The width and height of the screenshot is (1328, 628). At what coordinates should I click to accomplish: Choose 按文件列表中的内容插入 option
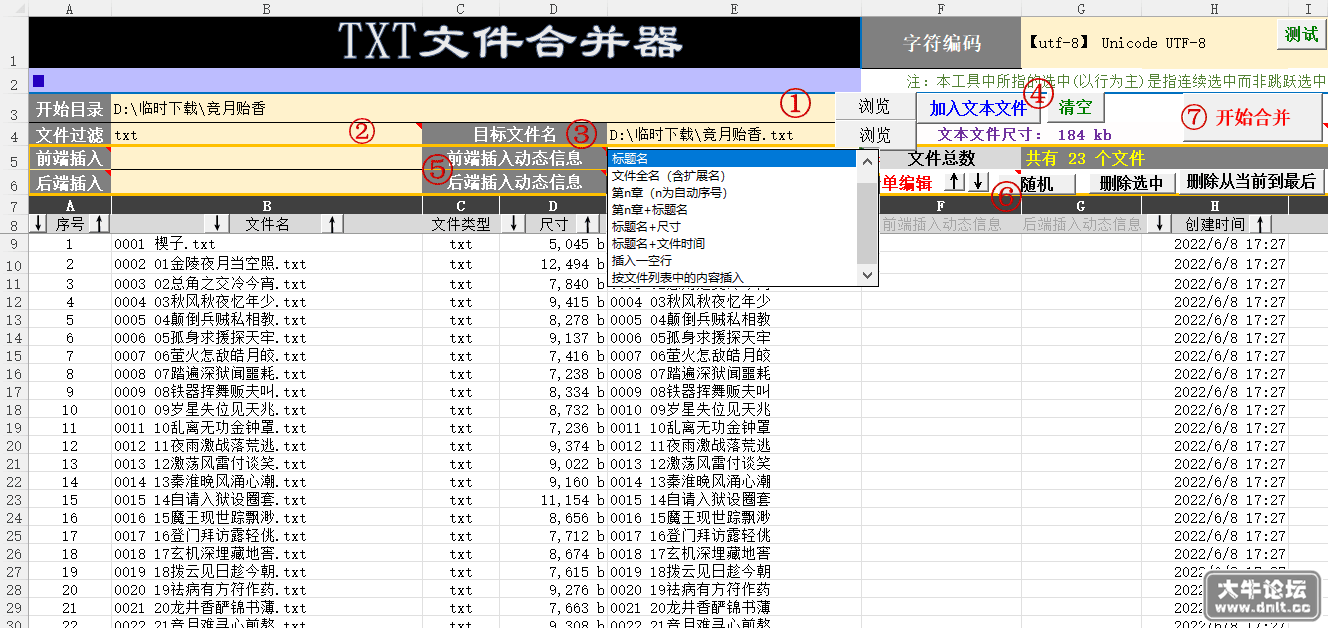coord(732,277)
